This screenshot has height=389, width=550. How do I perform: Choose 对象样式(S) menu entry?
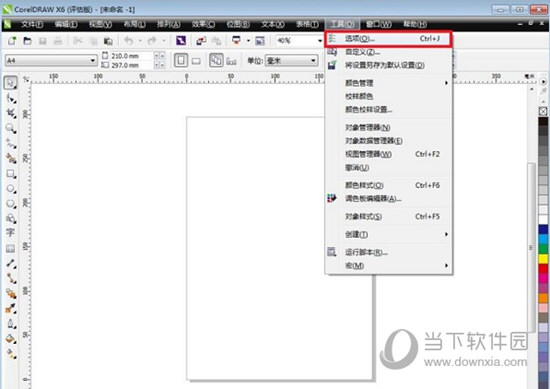point(389,216)
